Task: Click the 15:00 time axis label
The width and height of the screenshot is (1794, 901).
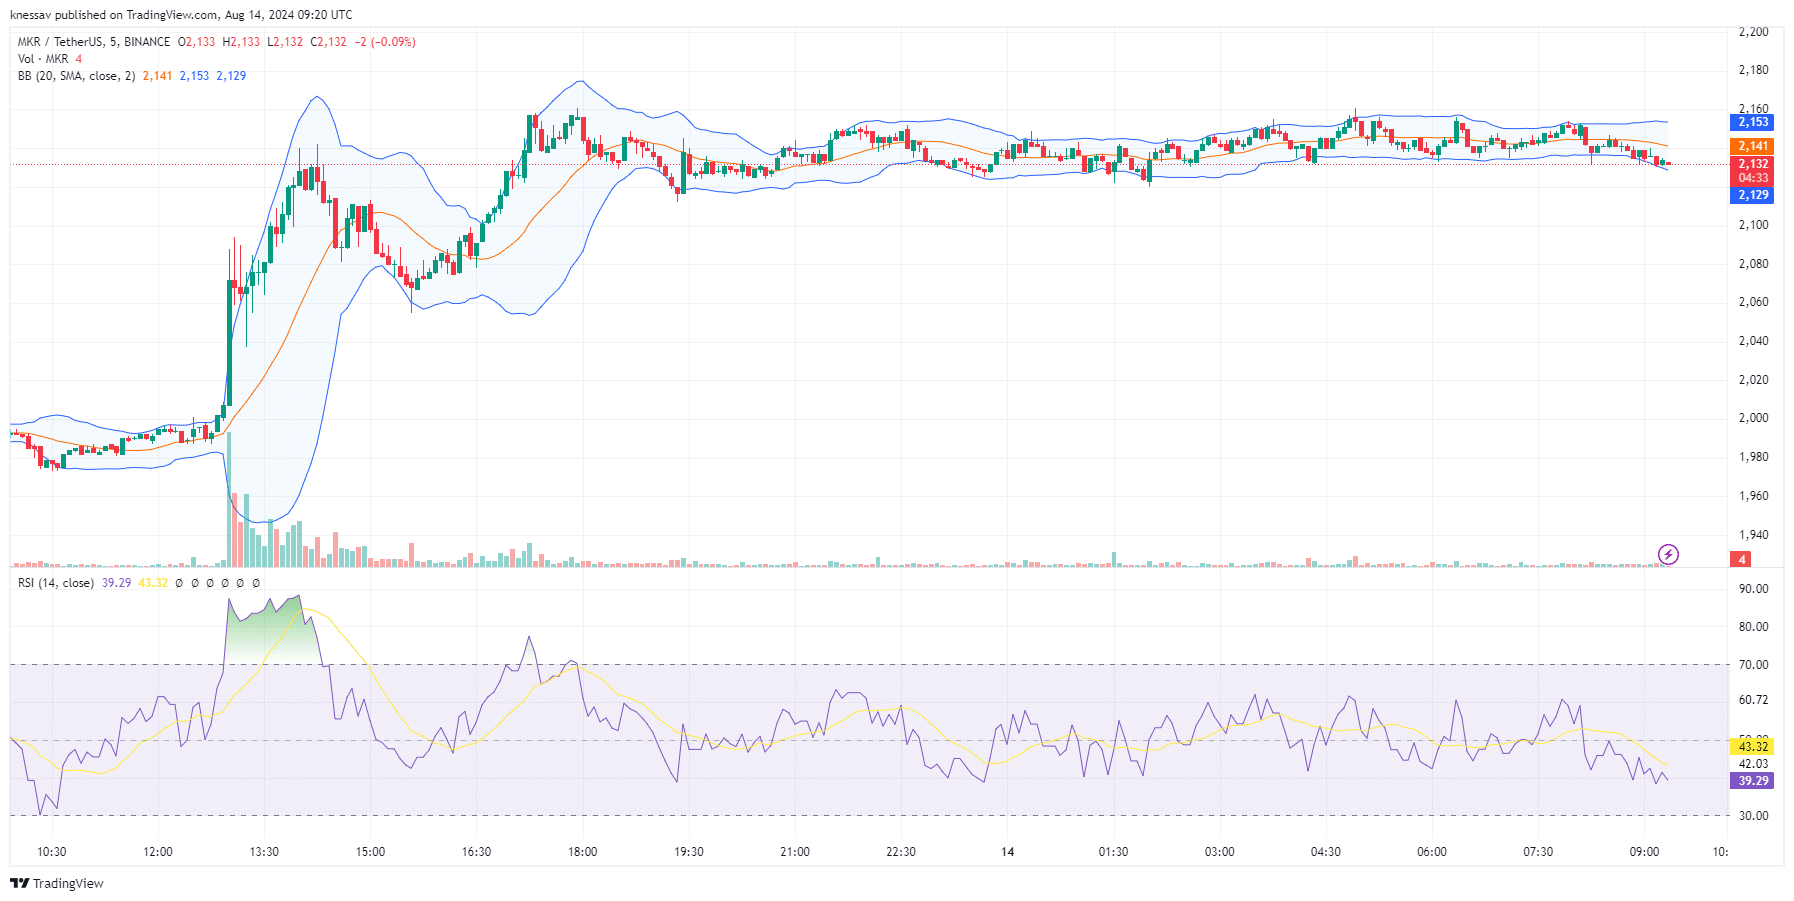Action: tap(370, 852)
